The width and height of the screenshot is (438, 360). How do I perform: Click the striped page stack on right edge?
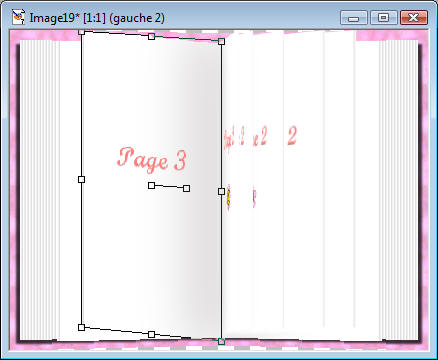point(398,190)
